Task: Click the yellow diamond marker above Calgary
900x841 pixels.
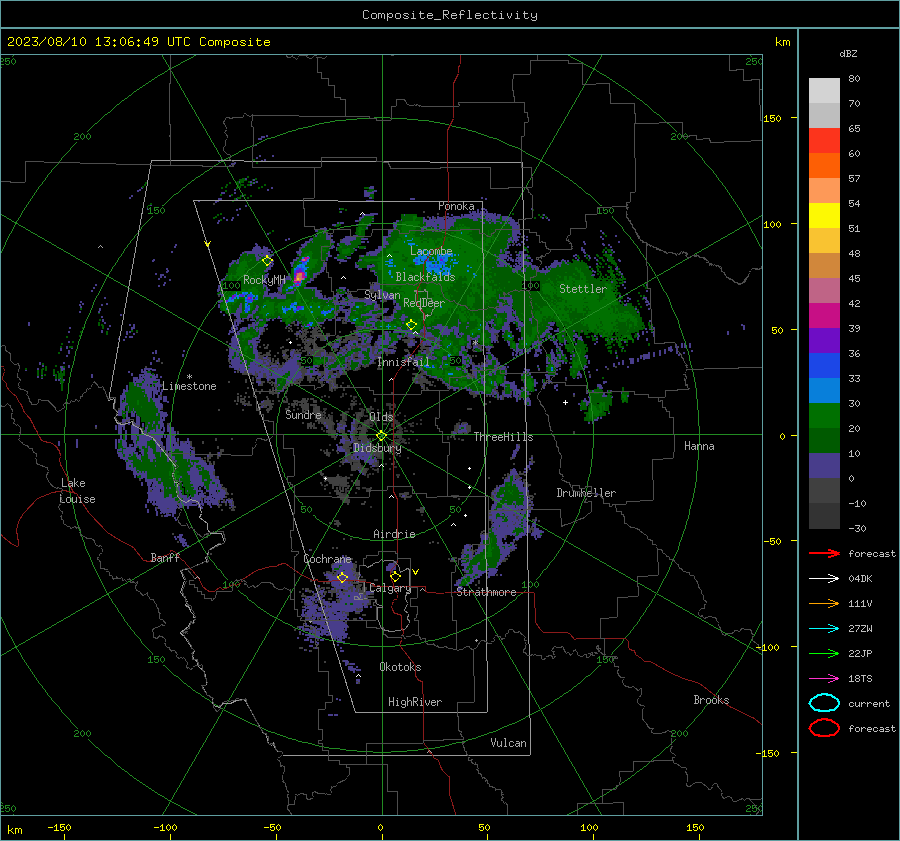Action: (x=395, y=576)
